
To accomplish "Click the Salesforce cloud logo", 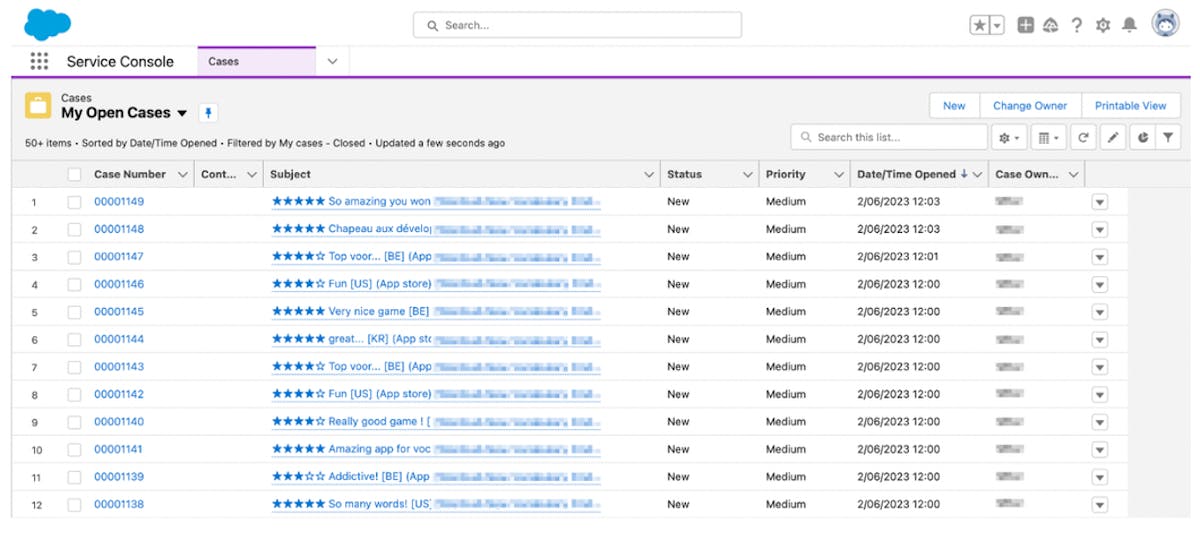I will click(x=47, y=23).
